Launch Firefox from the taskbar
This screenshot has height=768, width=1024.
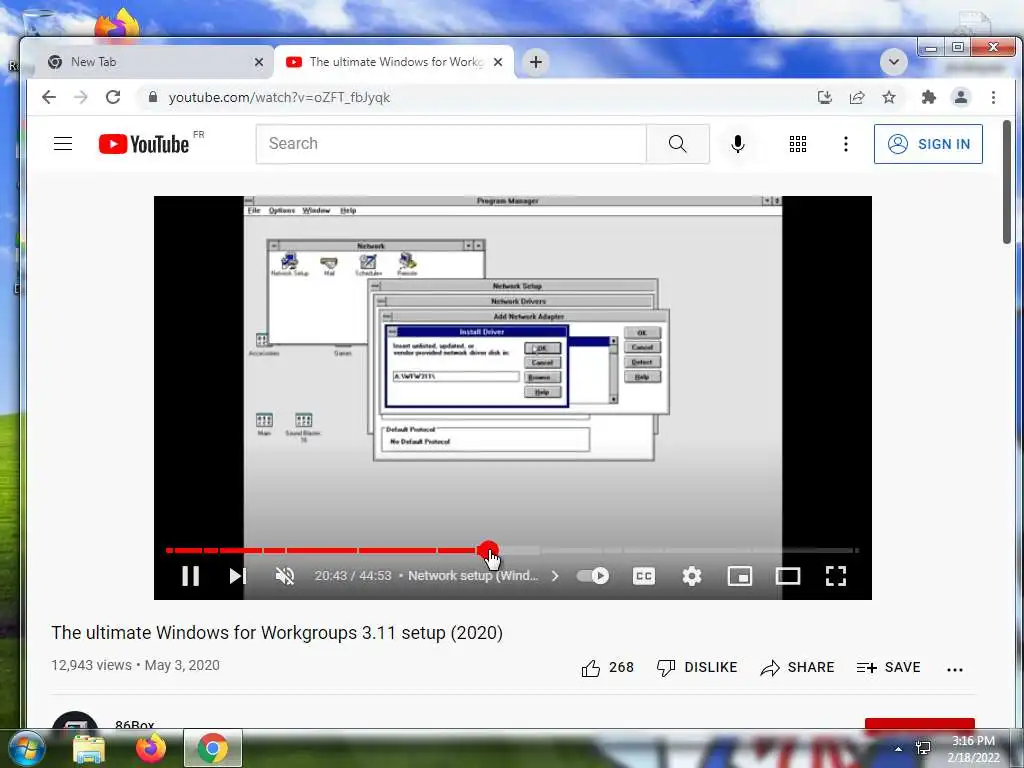point(150,748)
